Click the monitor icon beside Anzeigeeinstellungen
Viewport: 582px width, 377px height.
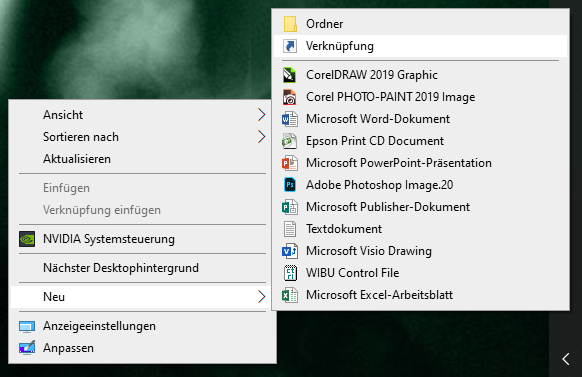(x=27, y=326)
